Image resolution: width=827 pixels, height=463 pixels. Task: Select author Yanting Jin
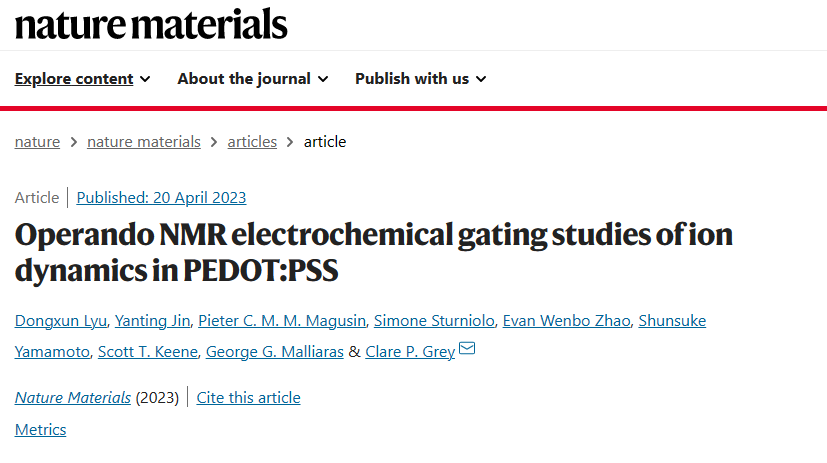pos(152,321)
